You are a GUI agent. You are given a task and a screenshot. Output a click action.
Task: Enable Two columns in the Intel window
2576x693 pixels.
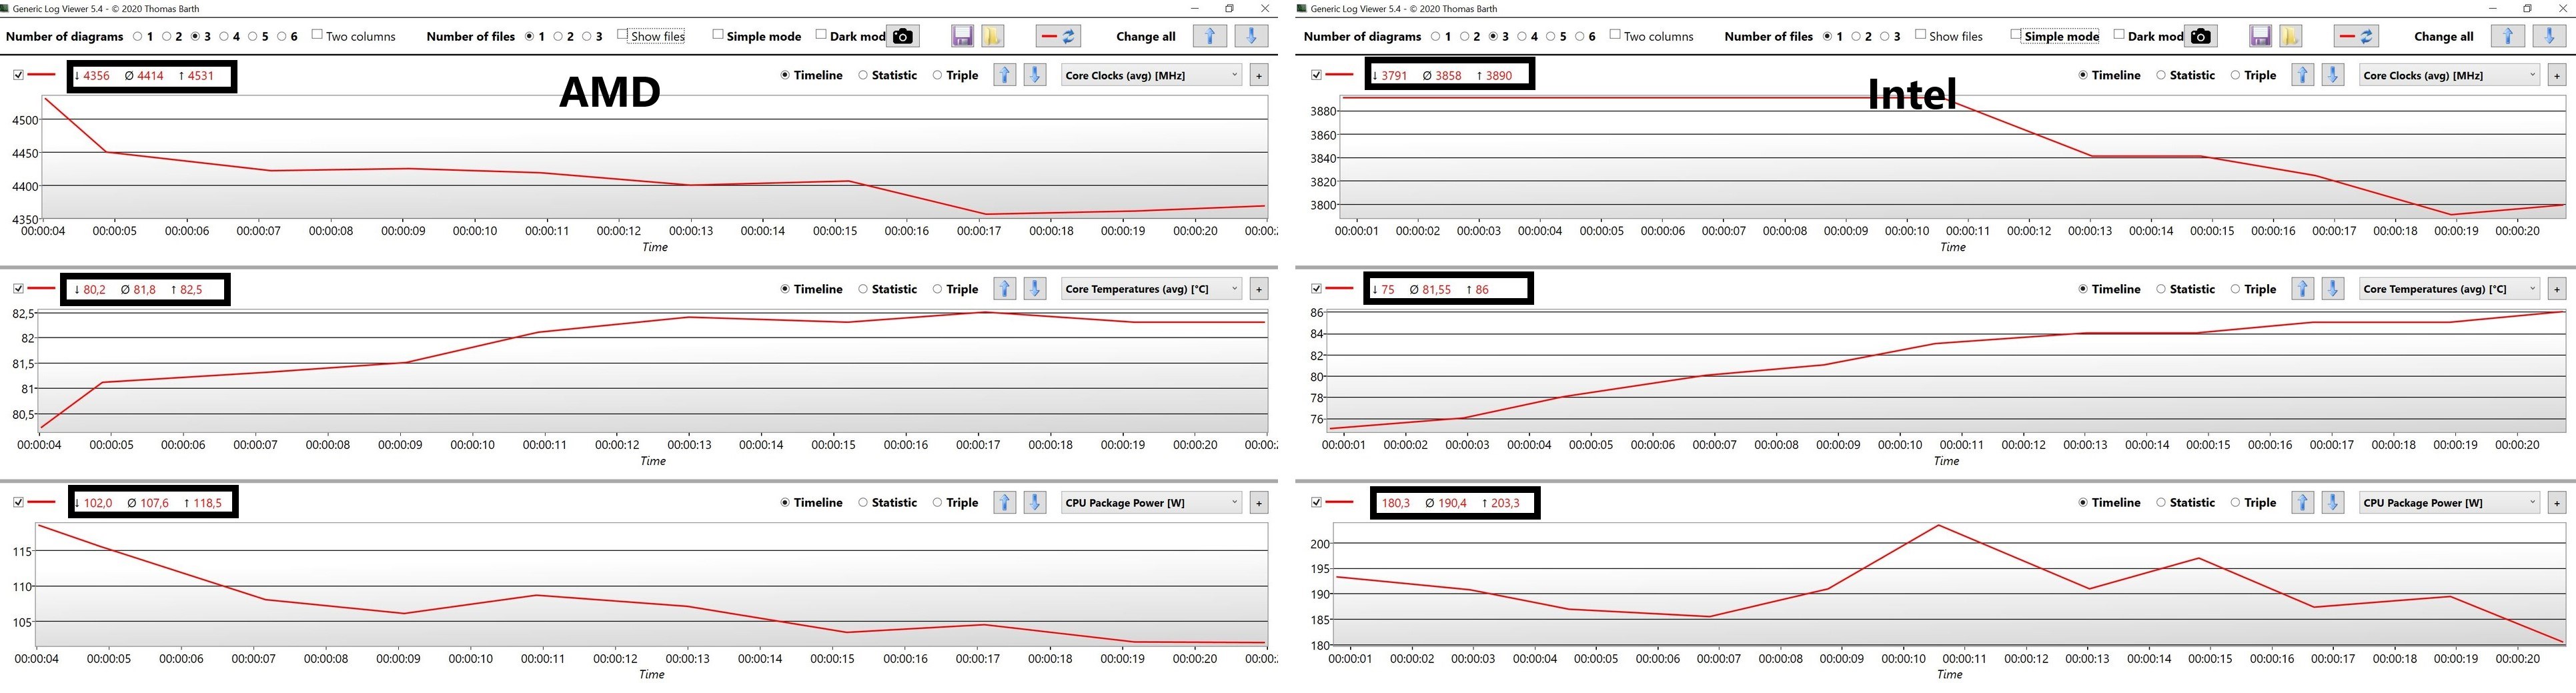pos(1615,35)
